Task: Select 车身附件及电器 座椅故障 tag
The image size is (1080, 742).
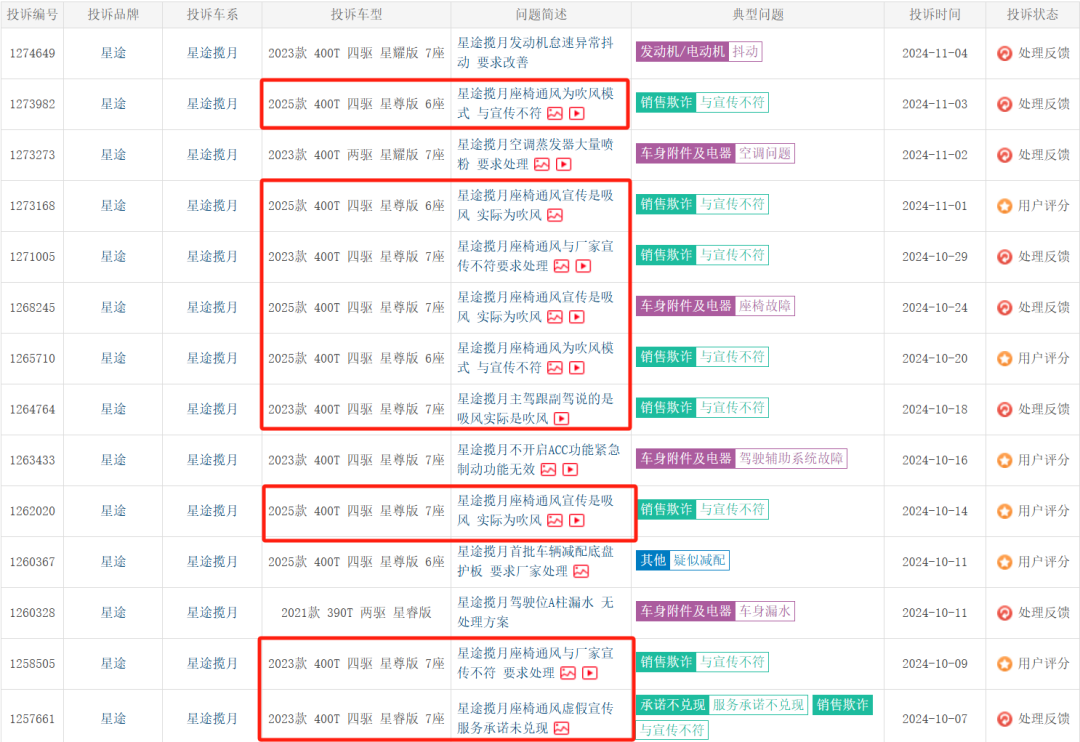Action: point(715,306)
